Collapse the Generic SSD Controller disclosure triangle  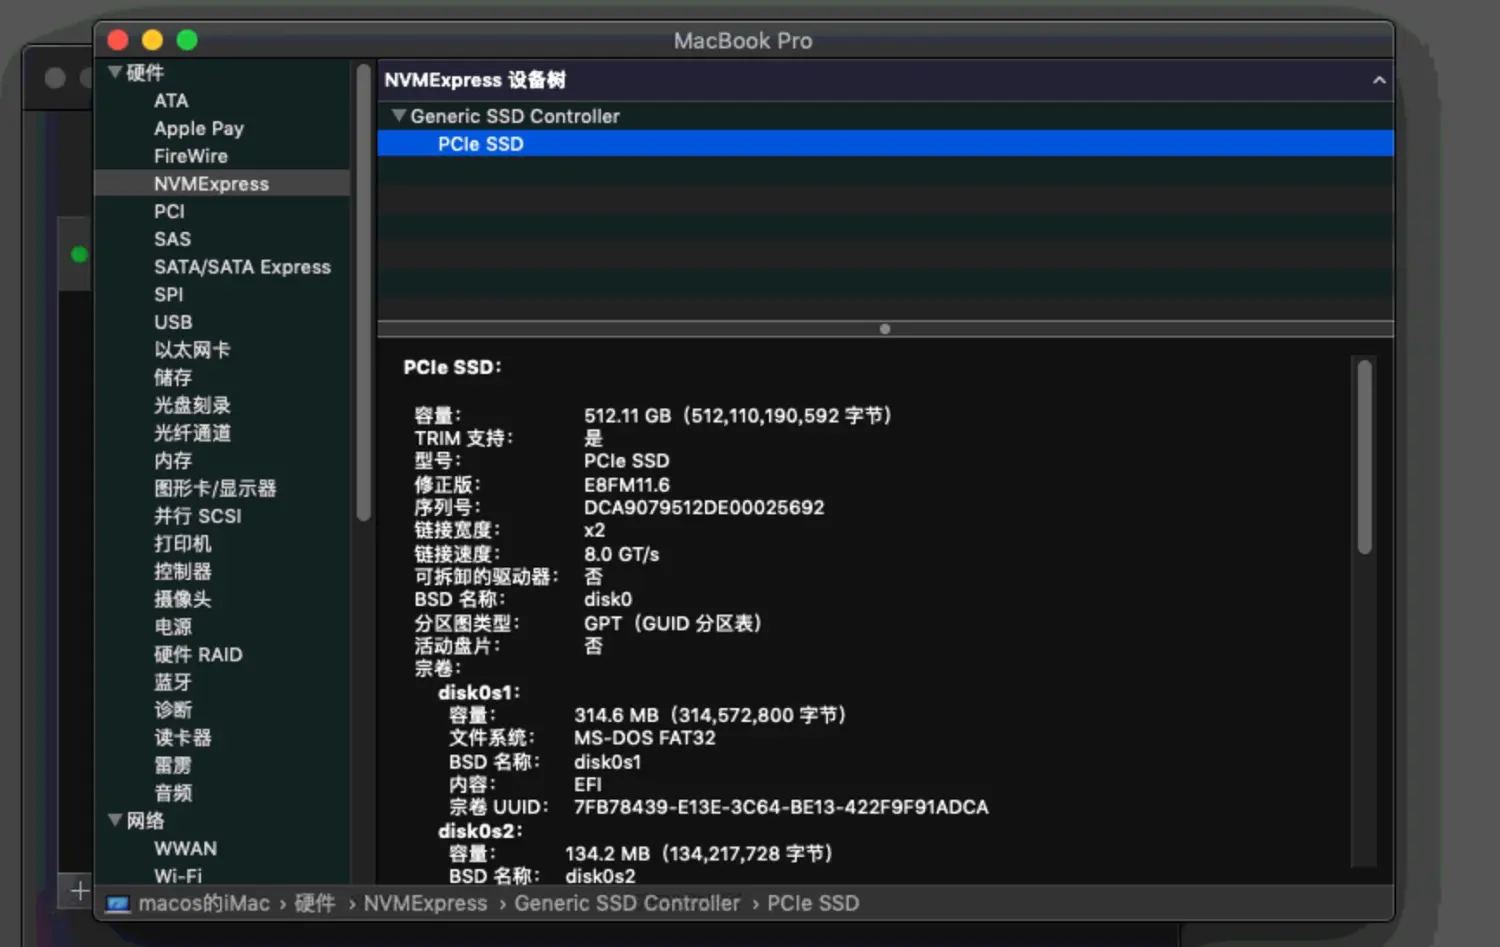coord(399,115)
